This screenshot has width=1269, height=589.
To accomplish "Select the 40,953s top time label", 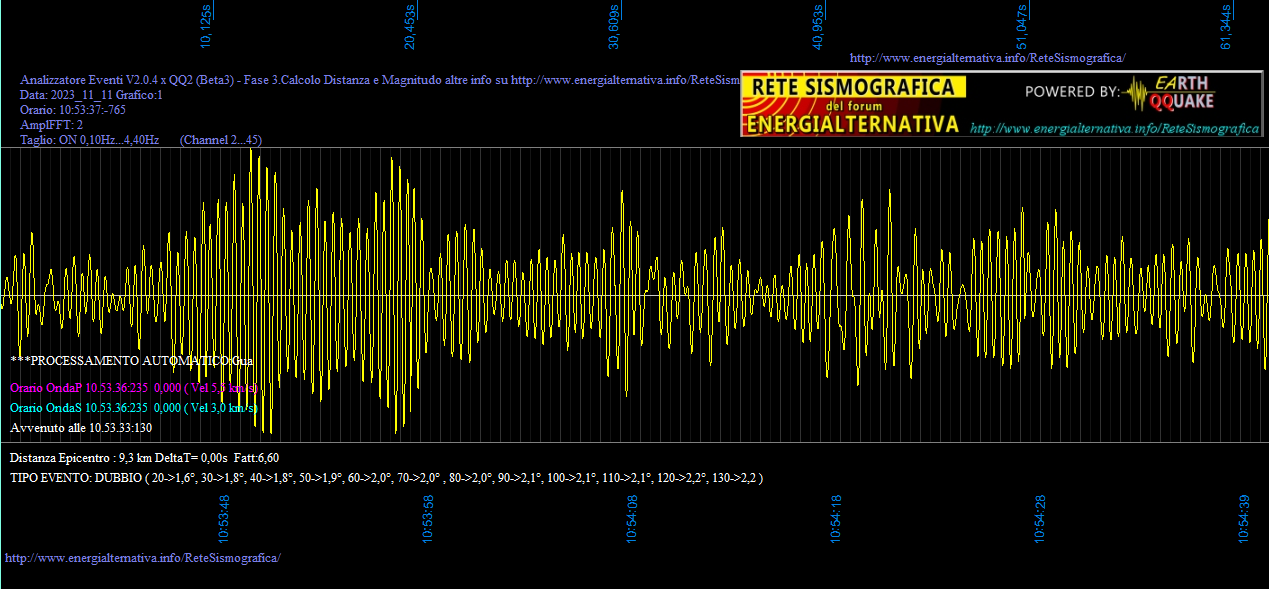I will click(818, 27).
